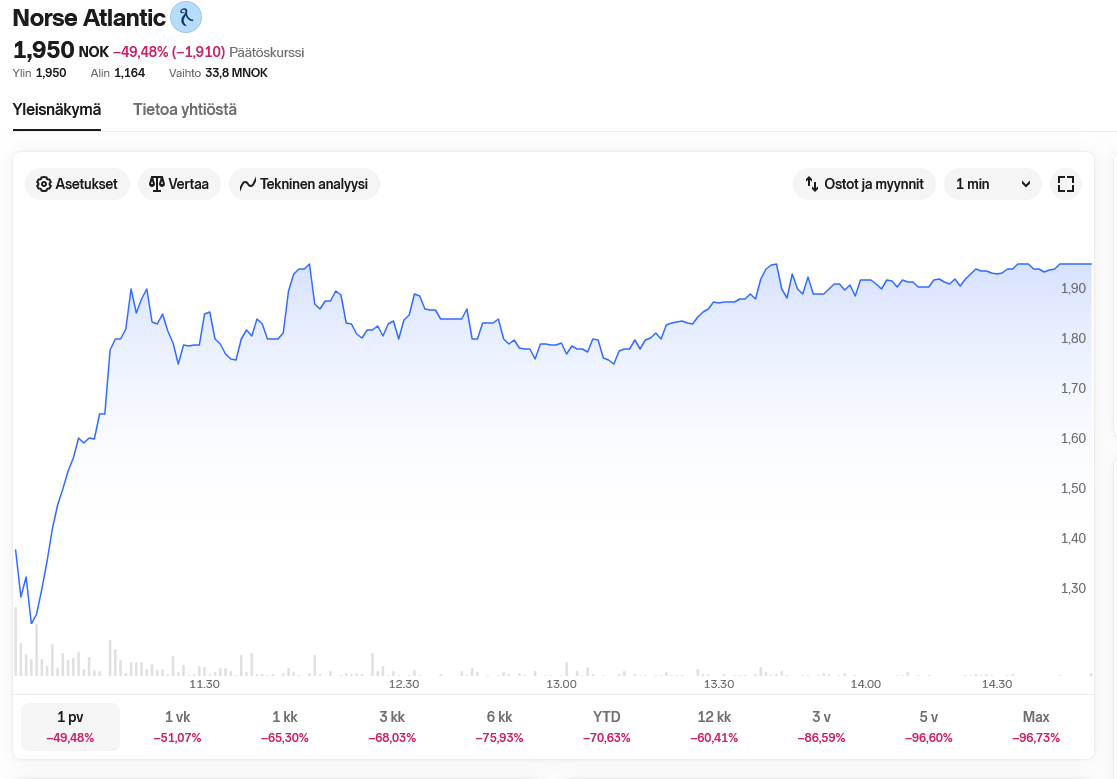Open Asetukset chart settings
The image size is (1117, 779).
(x=77, y=184)
